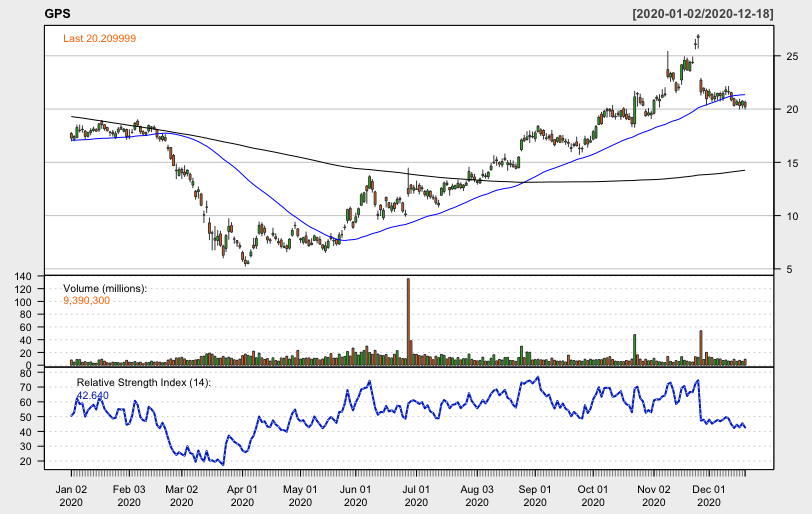Screen dimensions: 812x514
Task: Select the RSI value 42.640
Action: 93,396
